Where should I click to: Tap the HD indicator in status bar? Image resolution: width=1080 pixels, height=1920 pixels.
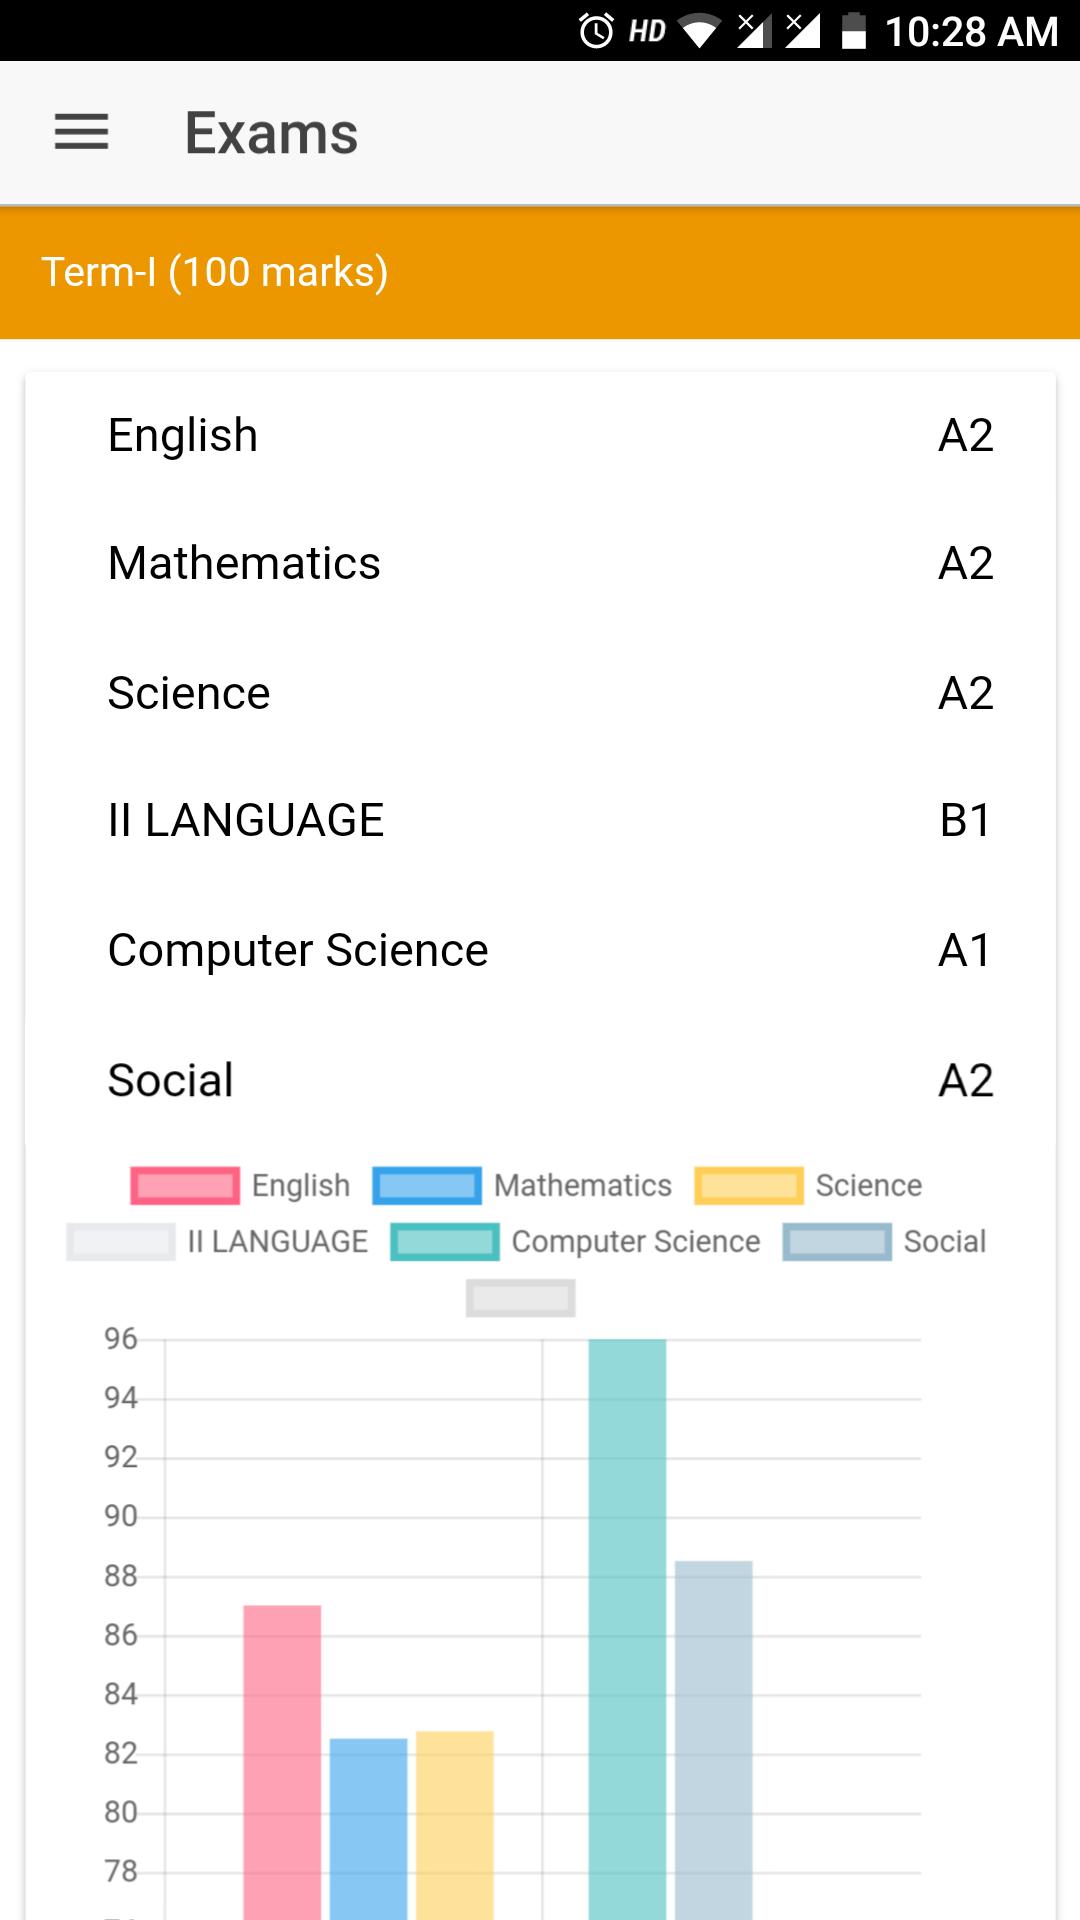(x=647, y=32)
